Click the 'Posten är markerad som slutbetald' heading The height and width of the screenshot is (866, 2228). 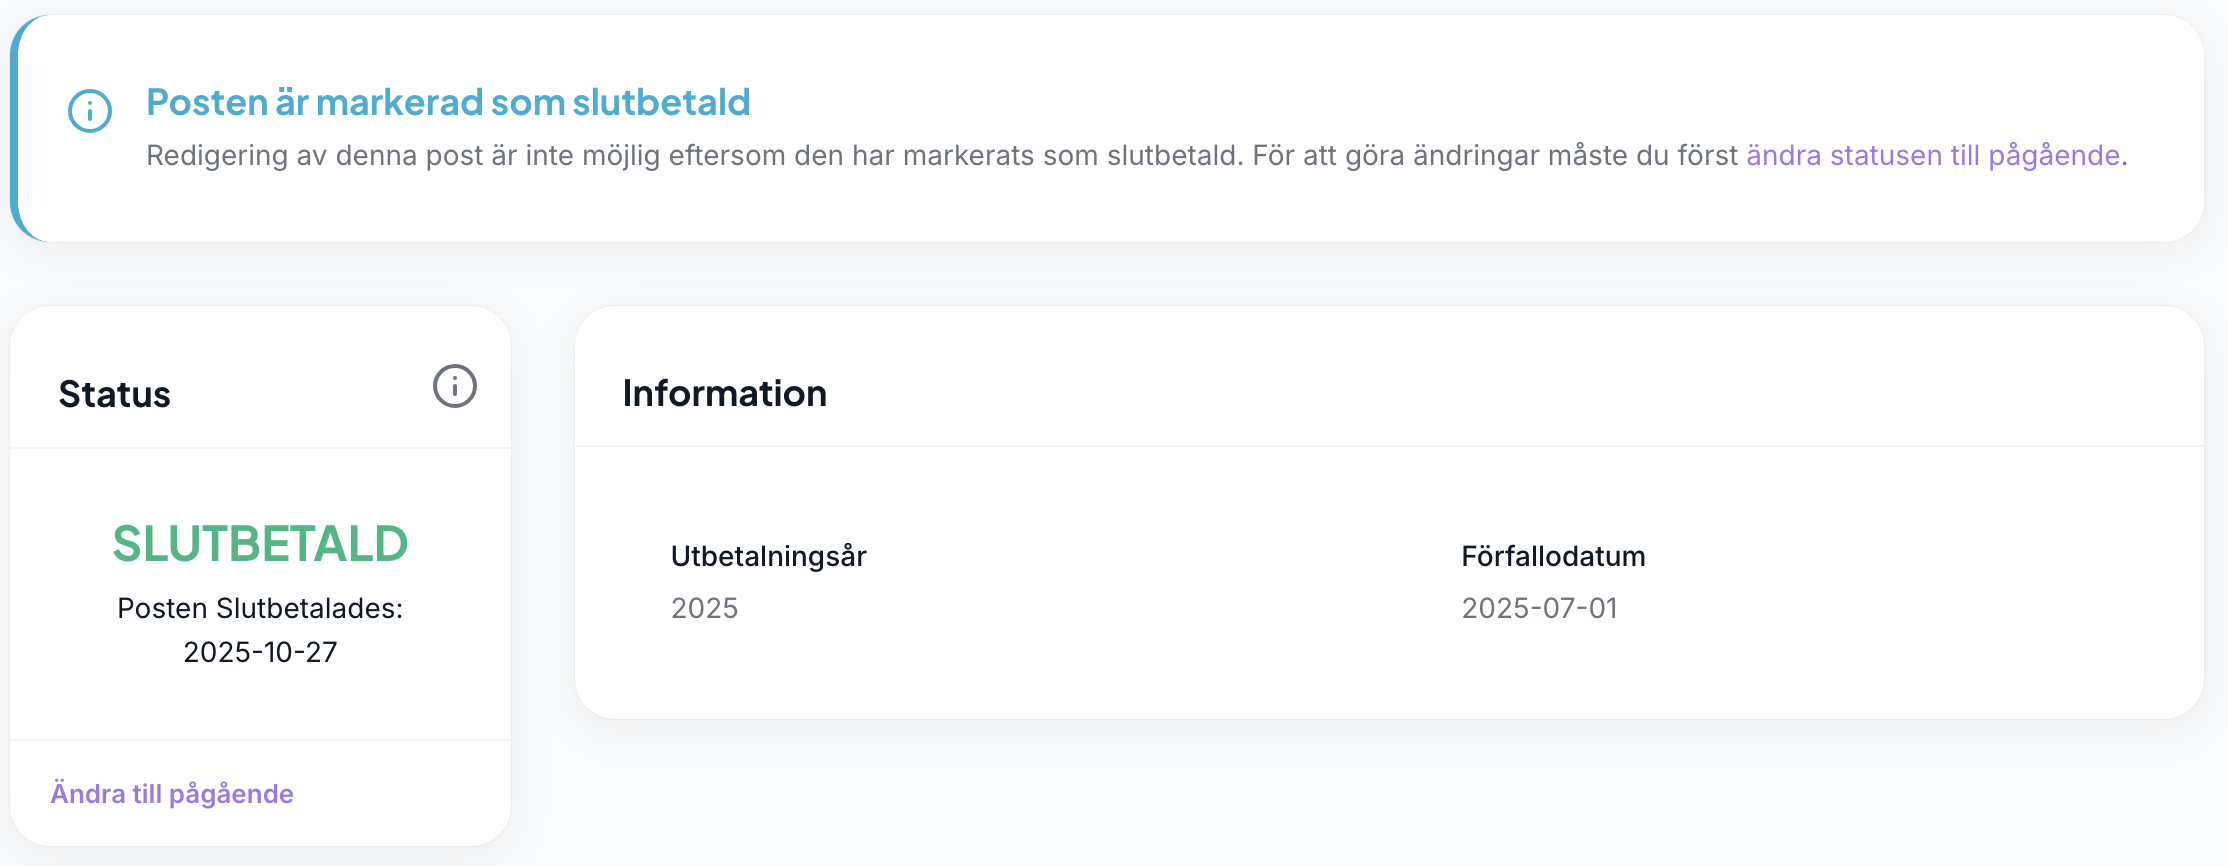(448, 102)
